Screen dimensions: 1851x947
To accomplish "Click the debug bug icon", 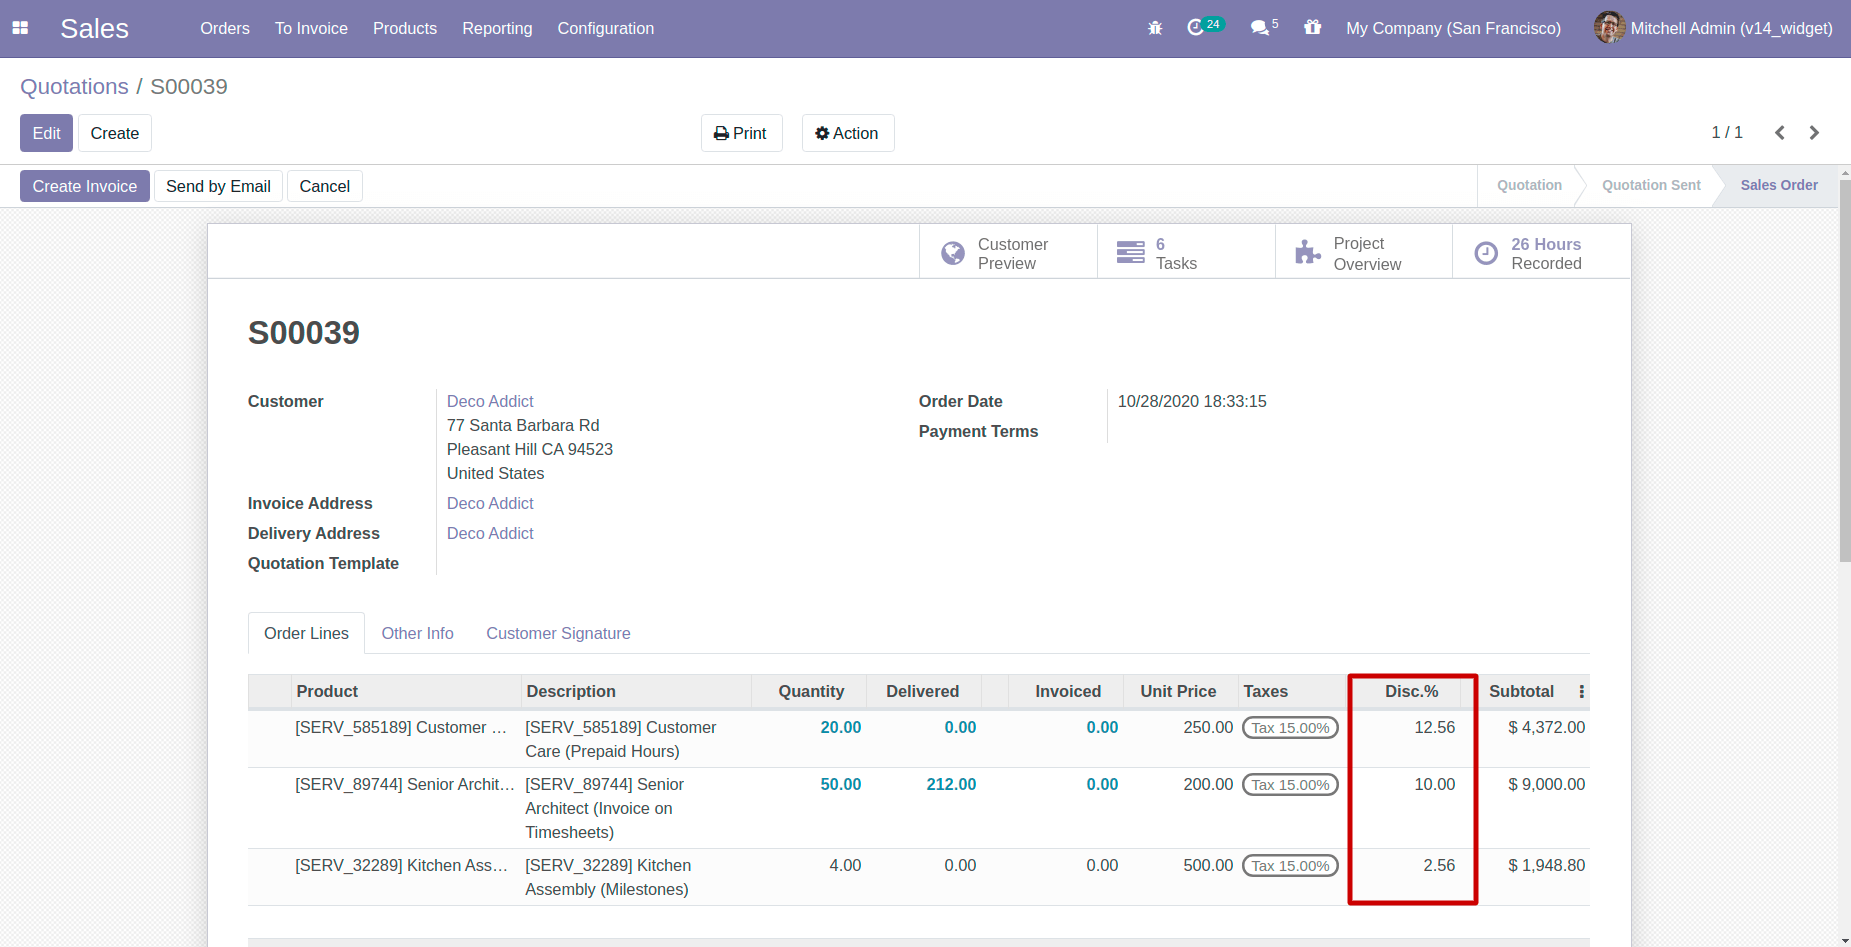I will pyautogui.click(x=1155, y=28).
